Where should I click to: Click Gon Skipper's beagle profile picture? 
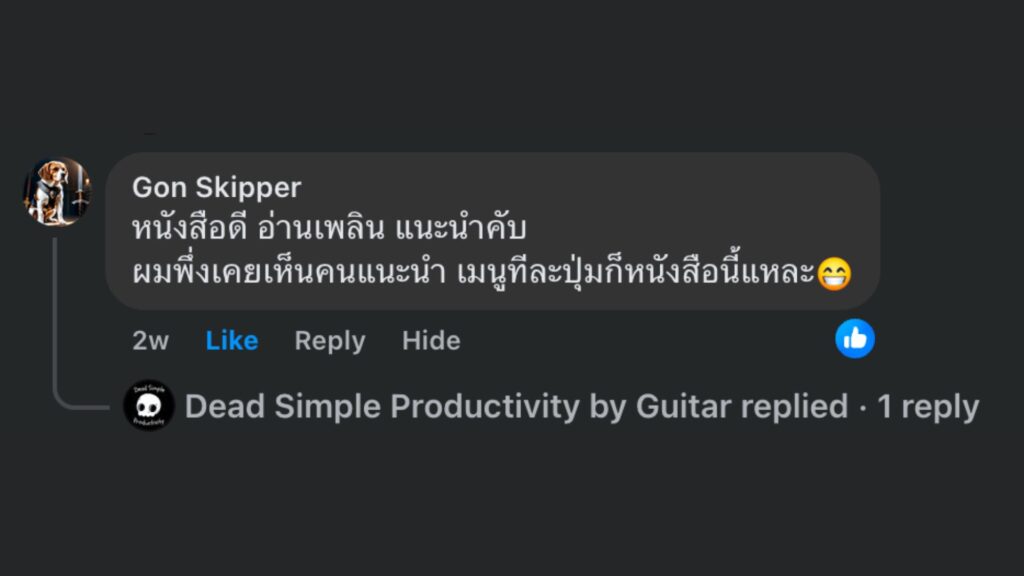58,190
